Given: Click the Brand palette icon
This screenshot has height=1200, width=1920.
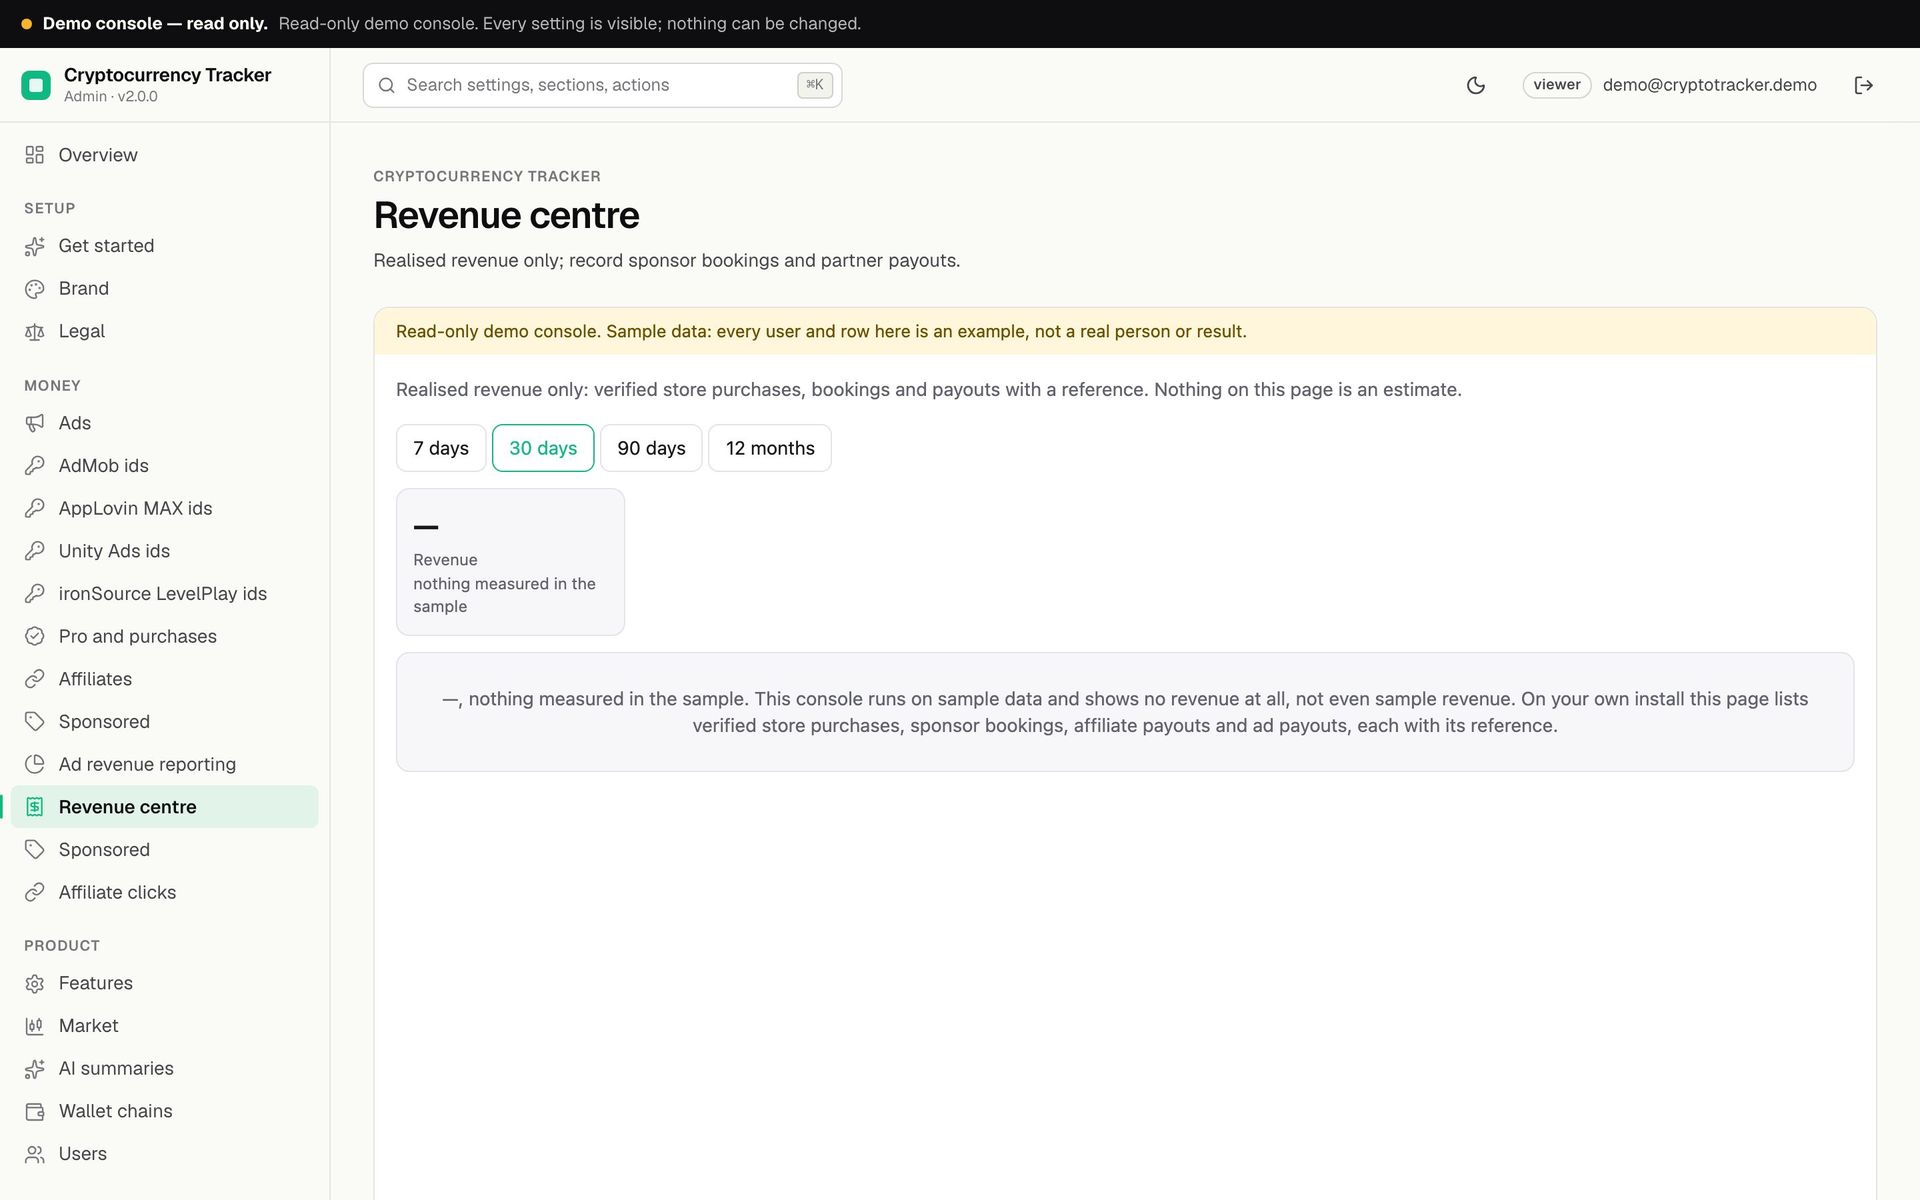Looking at the screenshot, I should [35, 289].
